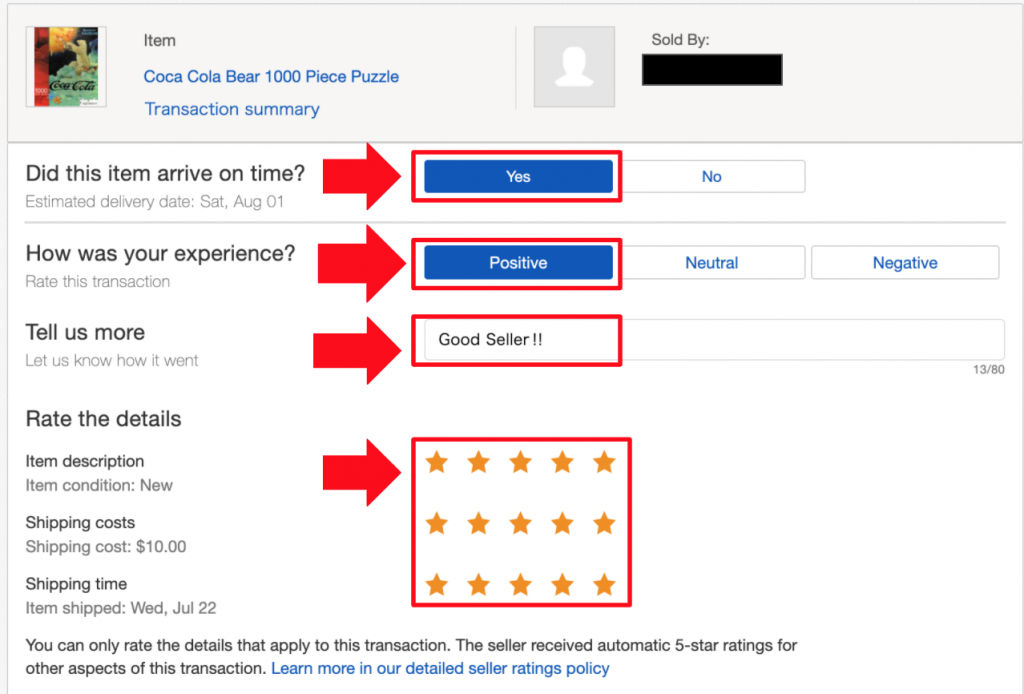This screenshot has width=1024, height=694.
Task: Select No for item arrived on time
Action: (x=711, y=176)
